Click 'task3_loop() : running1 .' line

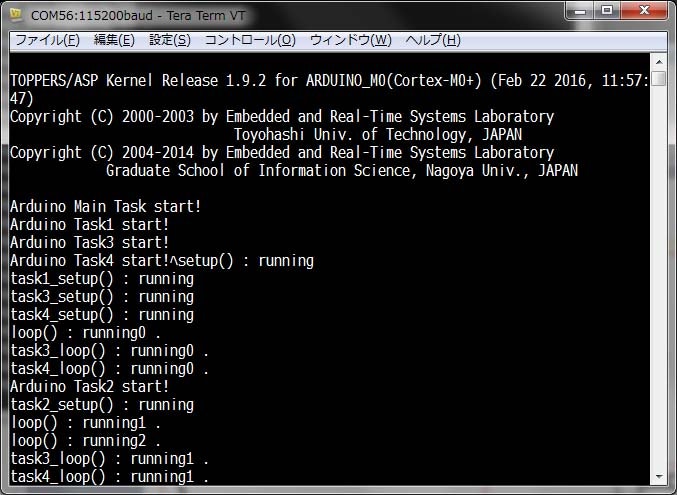click(x=110, y=458)
